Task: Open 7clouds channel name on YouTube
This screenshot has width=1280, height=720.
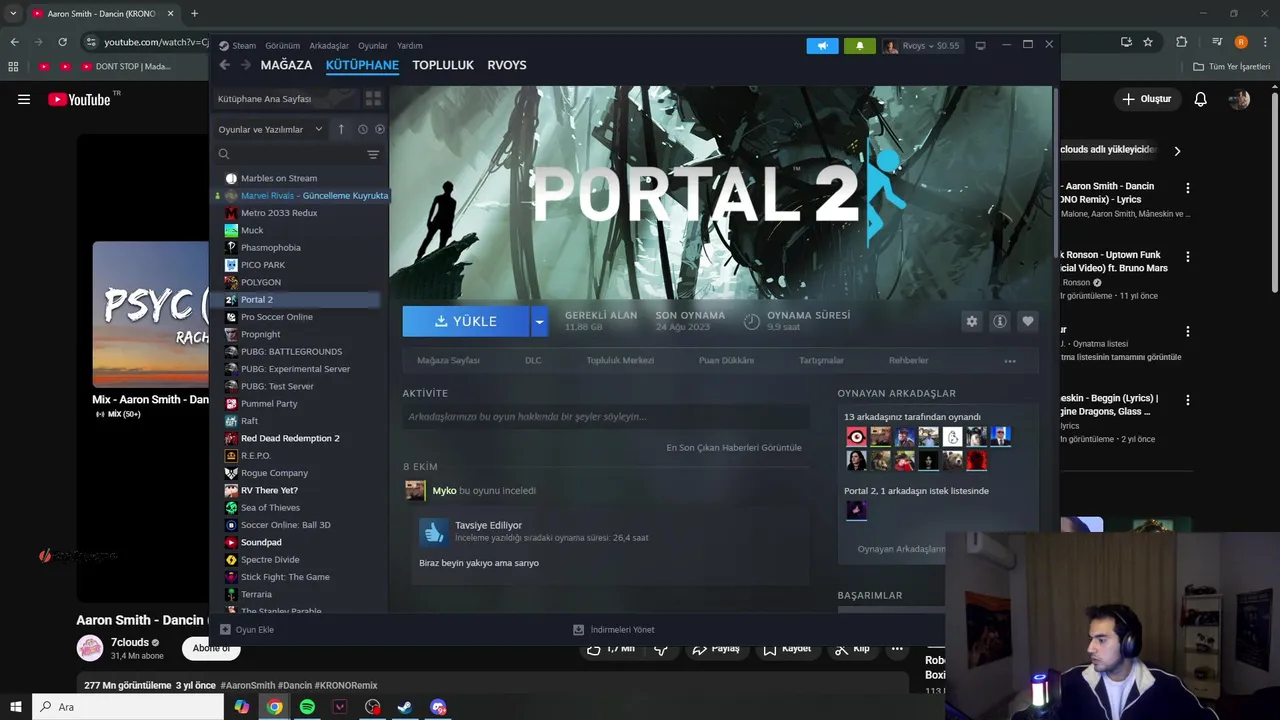Action: pos(130,642)
